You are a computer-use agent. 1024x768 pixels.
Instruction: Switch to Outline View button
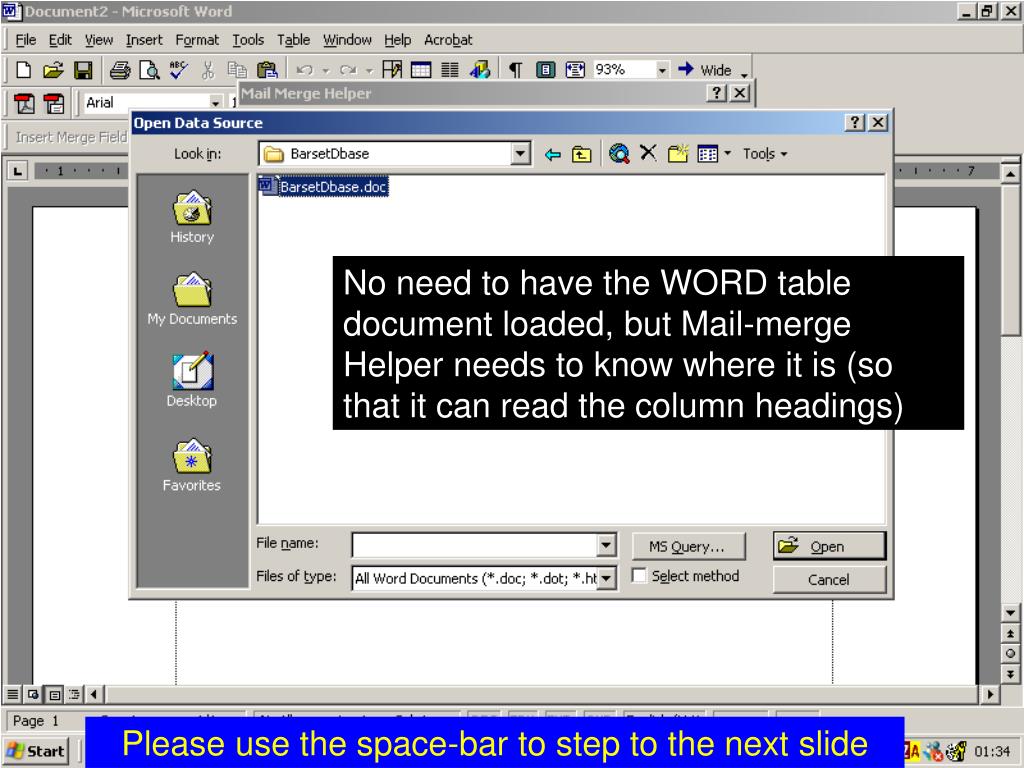coord(74,694)
